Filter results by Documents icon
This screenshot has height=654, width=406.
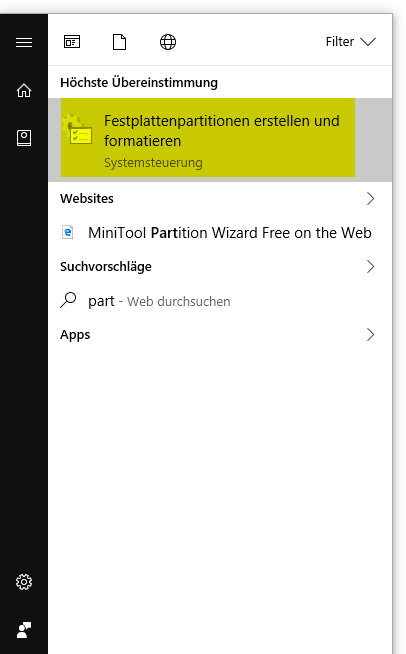pos(119,42)
